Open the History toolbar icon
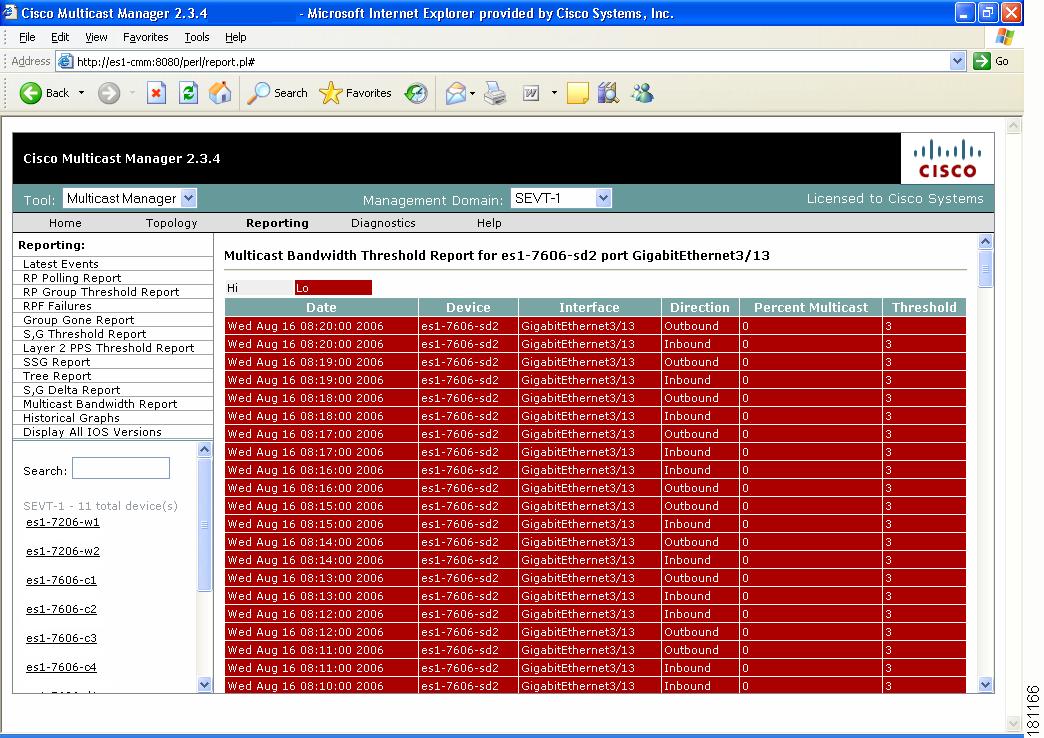Image resolution: width=1044 pixels, height=738 pixels. [416, 93]
